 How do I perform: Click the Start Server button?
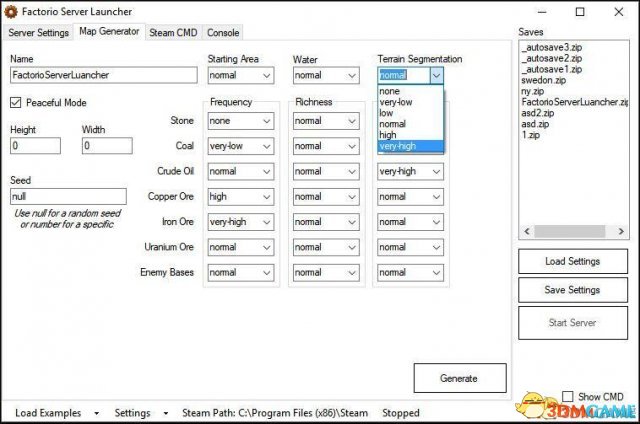pyautogui.click(x=573, y=323)
